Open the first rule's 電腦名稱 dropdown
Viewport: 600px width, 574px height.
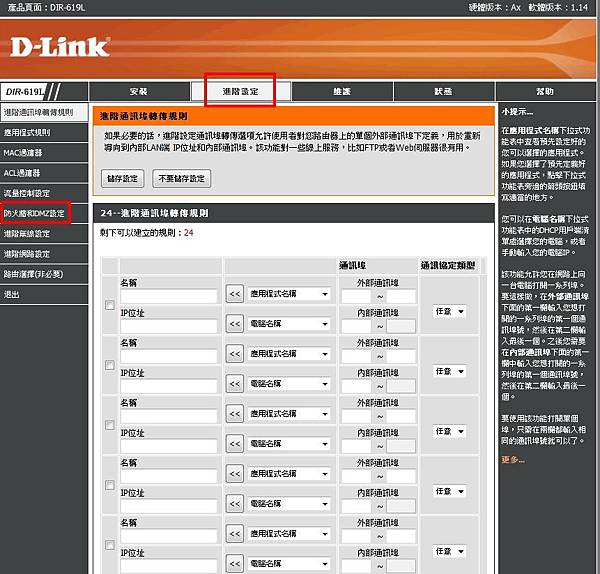[289, 324]
